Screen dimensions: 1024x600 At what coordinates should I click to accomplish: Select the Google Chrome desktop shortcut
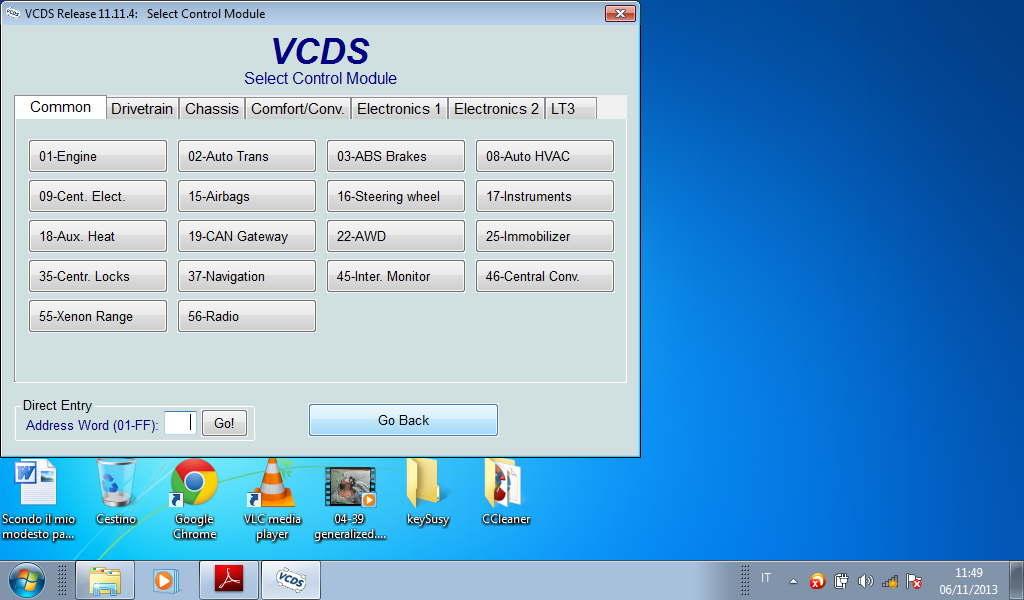[195, 500]
